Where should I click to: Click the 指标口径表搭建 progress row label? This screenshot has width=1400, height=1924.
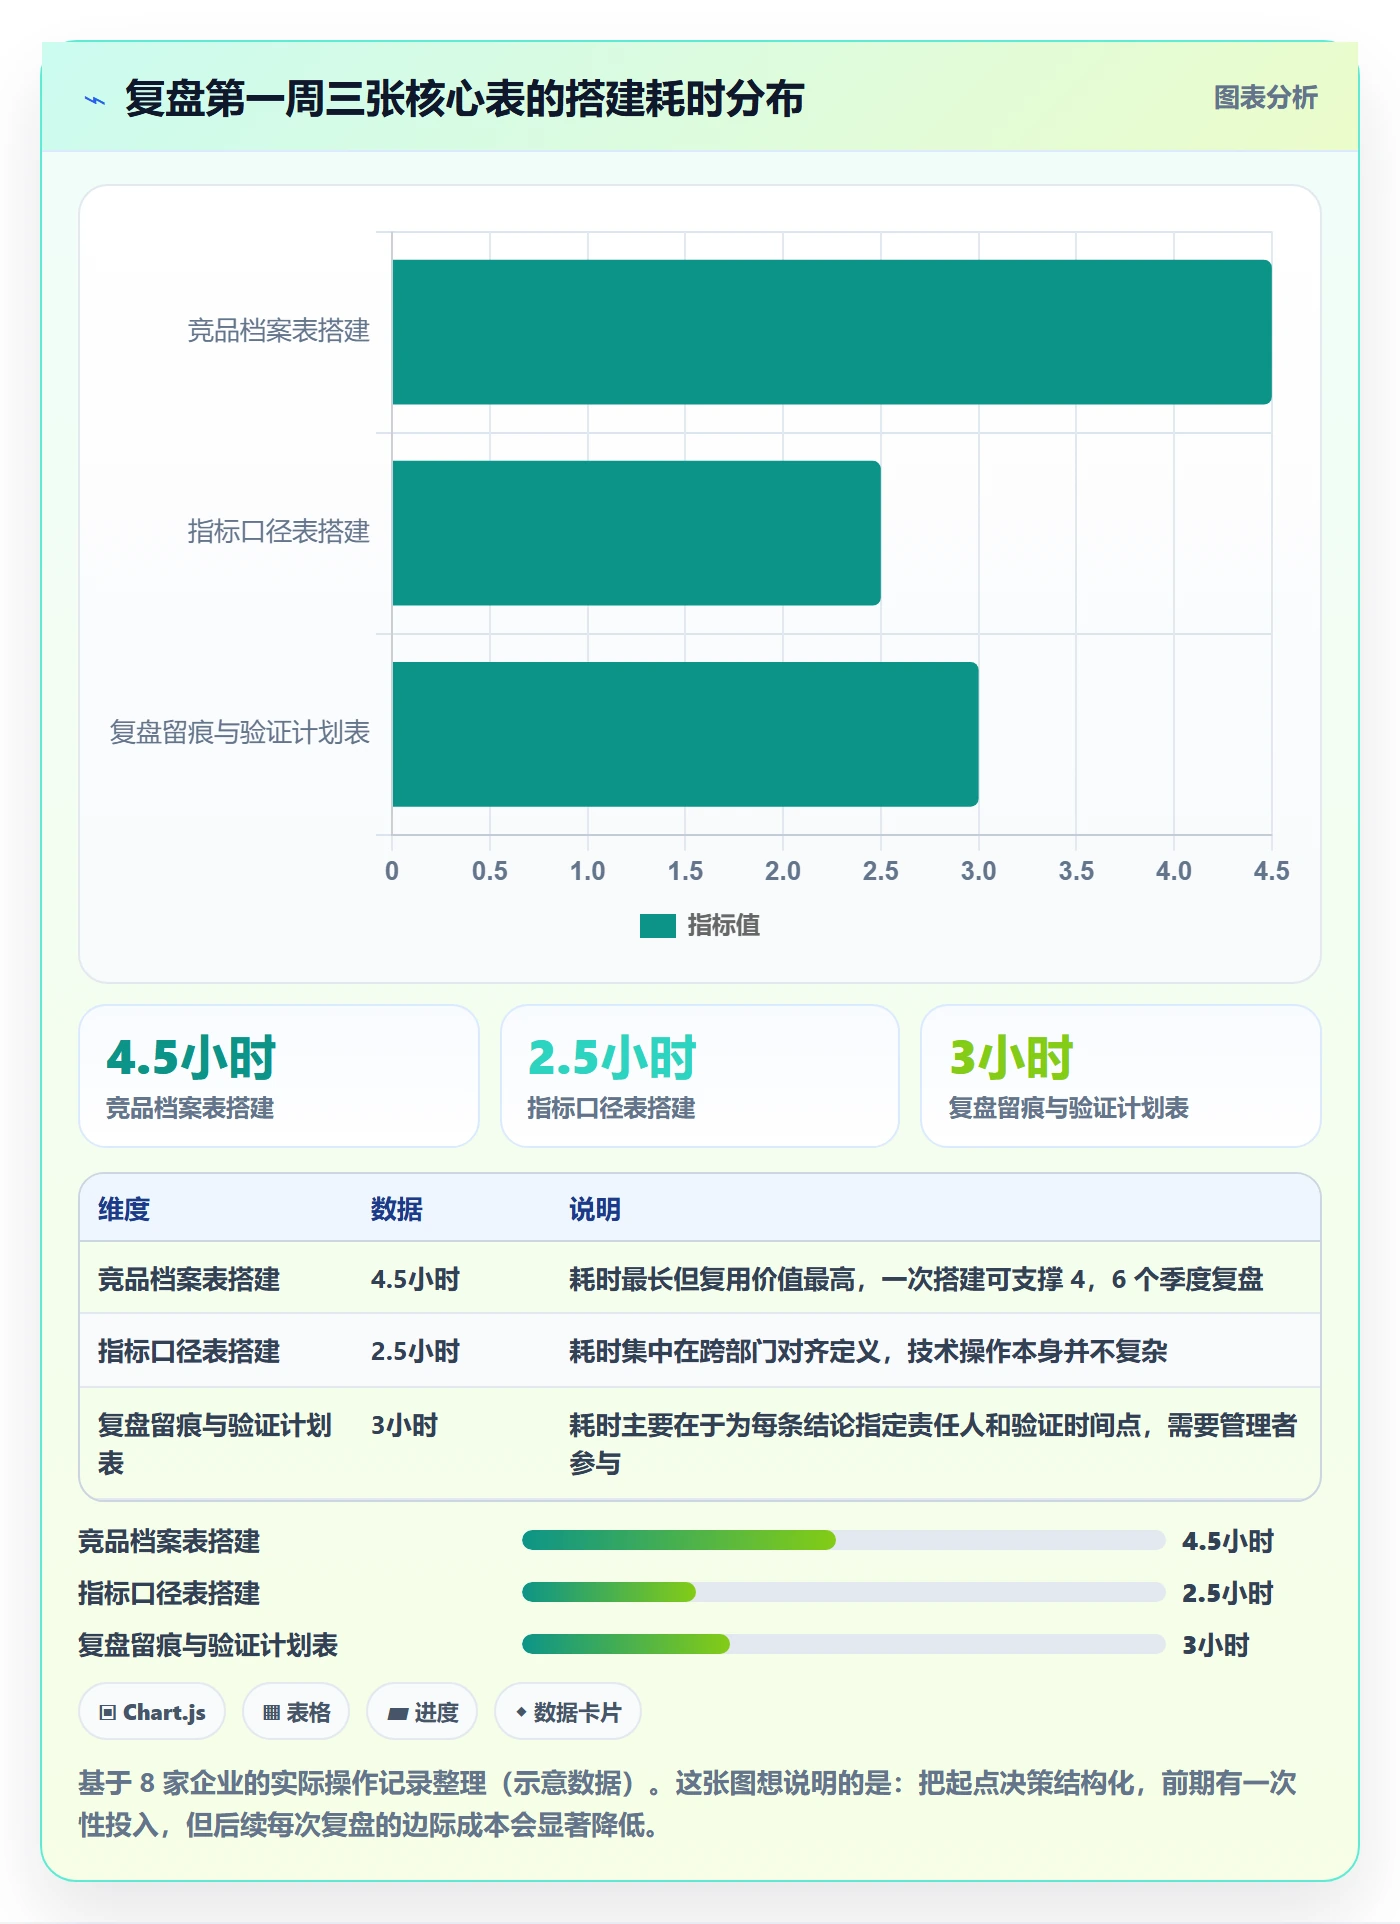[x=169, y=1593]
